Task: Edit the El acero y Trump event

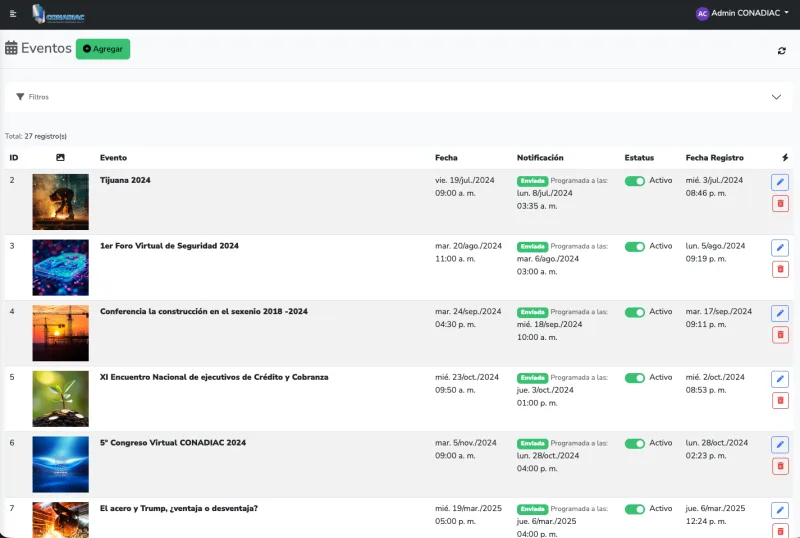Action: (x=780, y=510)
